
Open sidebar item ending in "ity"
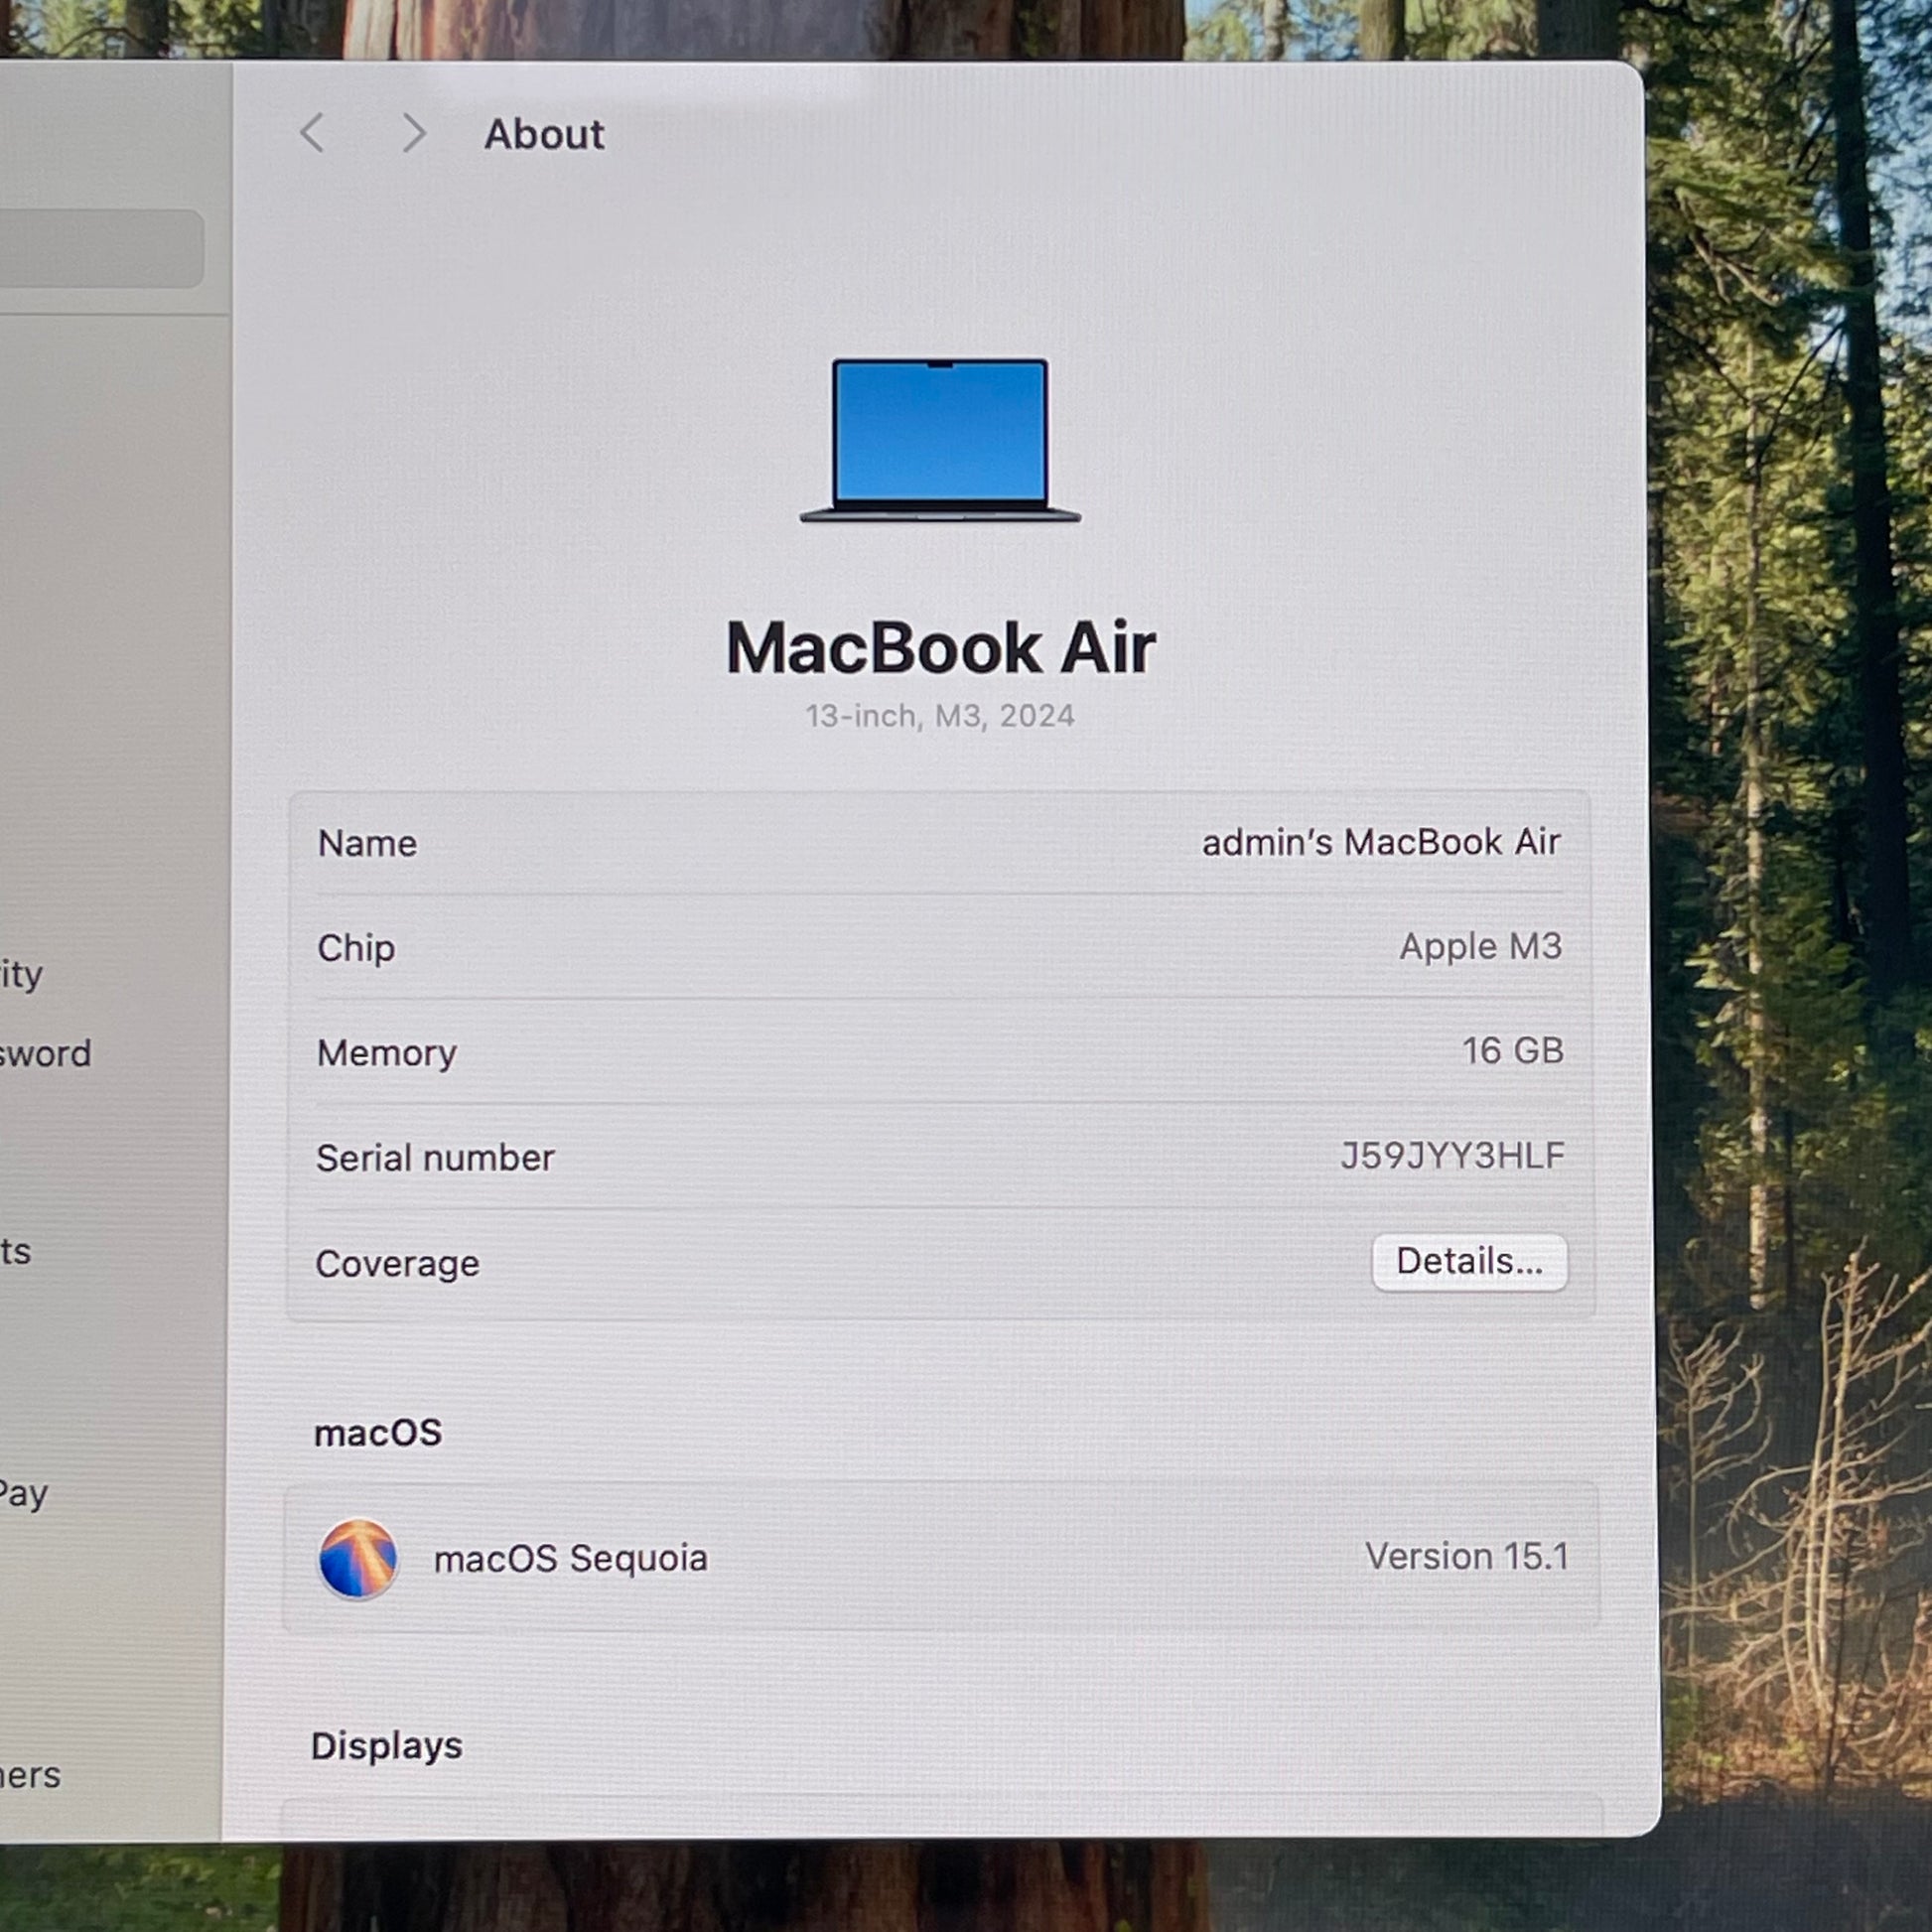click(x=22, y=974)
